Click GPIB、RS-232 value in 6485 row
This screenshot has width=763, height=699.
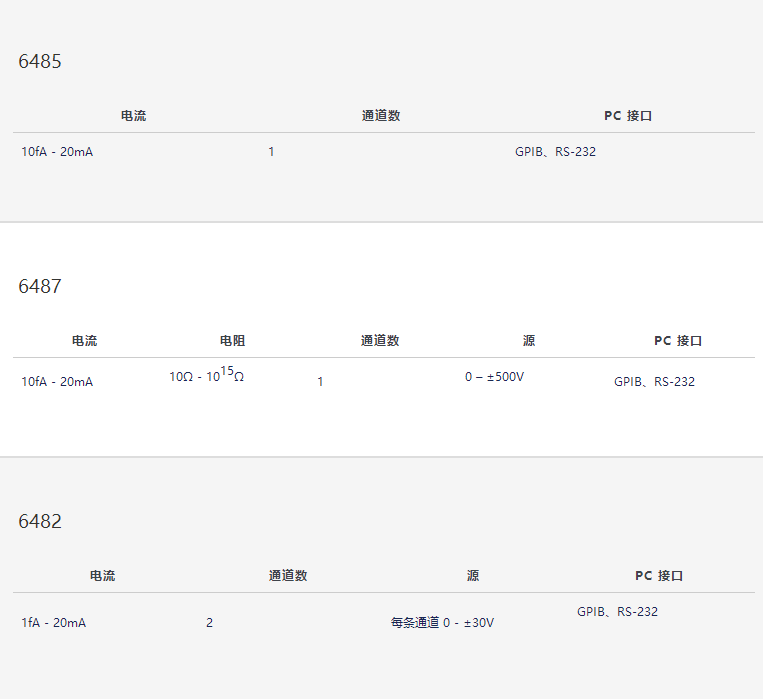(x=555, y=152)
